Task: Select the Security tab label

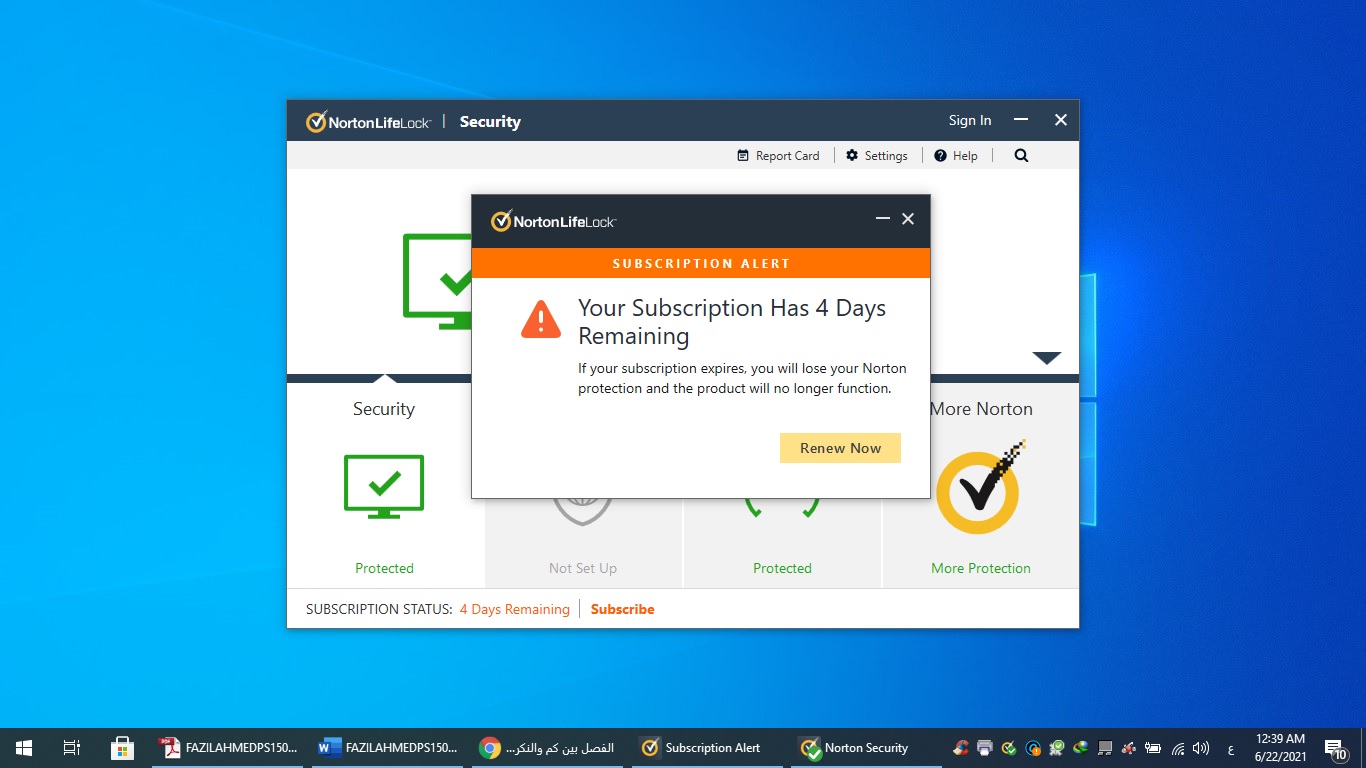Action: tap(384, 409)
